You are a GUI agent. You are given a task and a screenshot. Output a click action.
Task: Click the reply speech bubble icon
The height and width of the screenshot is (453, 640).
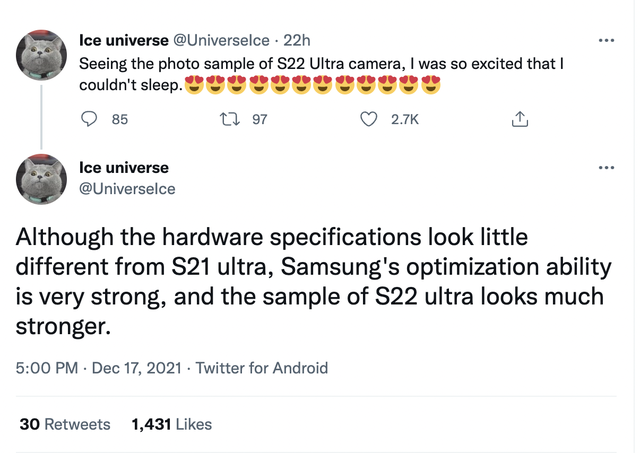pos(89,120)
